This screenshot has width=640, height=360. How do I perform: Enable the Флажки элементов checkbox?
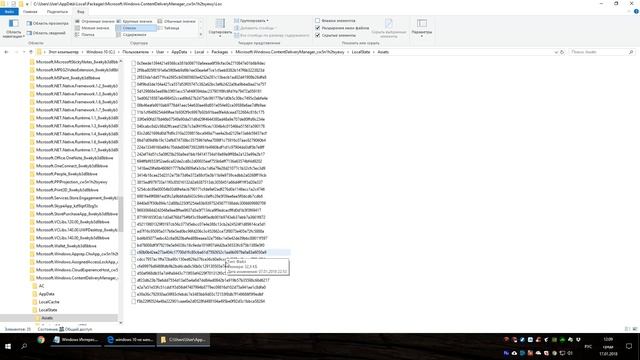coord(317,20)
